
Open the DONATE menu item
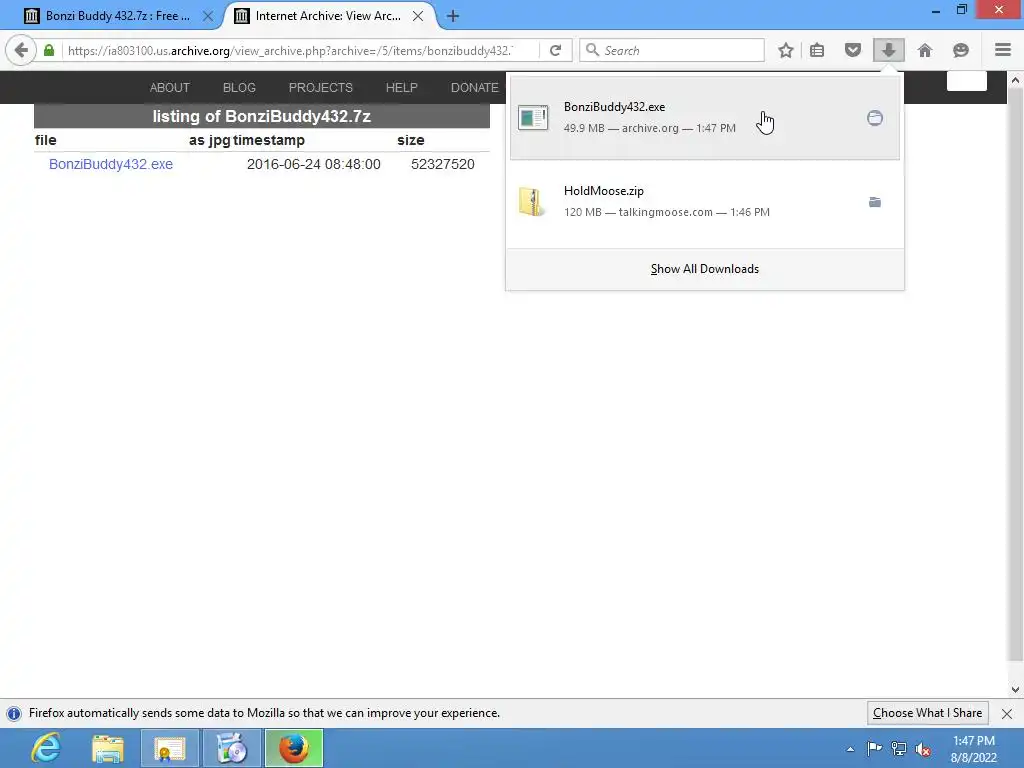(475, 88)
